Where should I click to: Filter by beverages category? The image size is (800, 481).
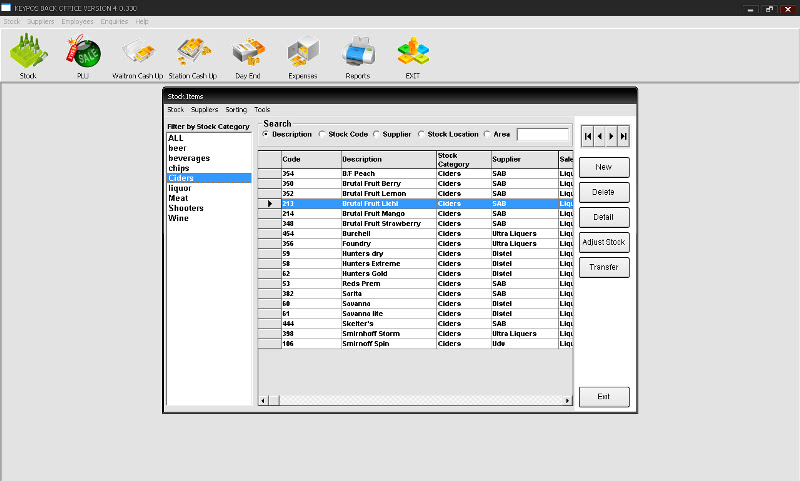click(209, 158)
